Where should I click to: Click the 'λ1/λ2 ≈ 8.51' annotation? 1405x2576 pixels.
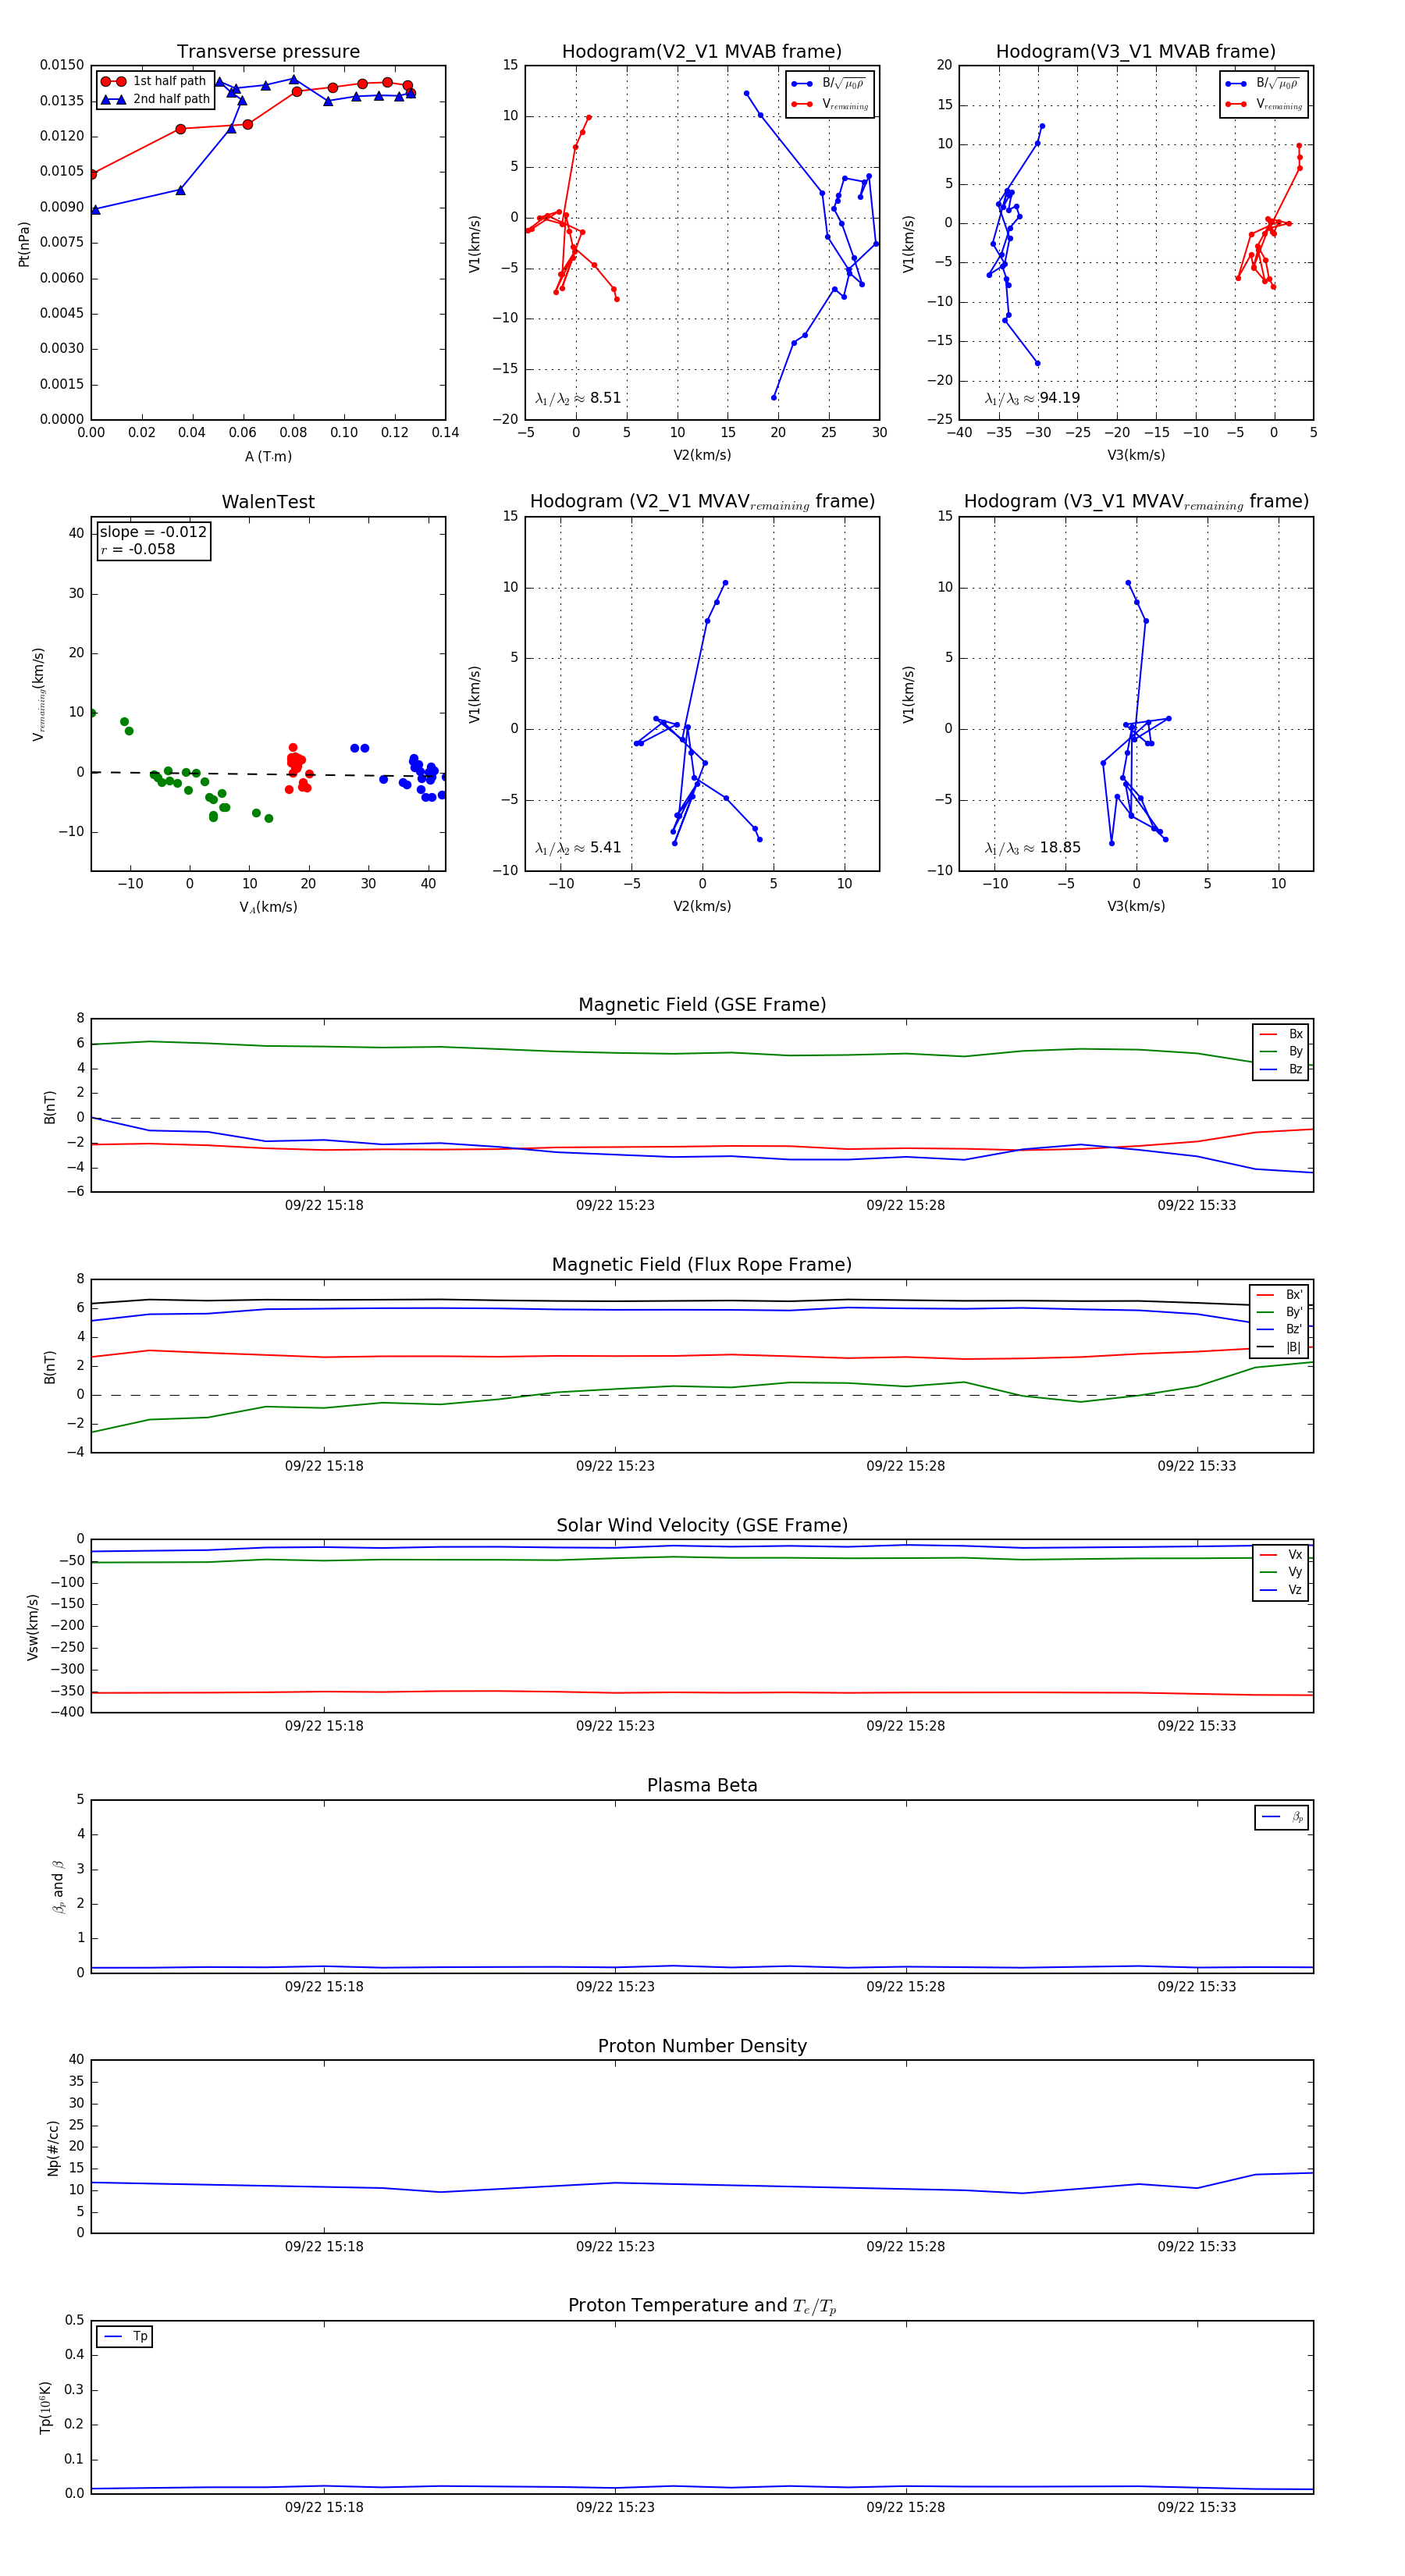point(578,398)
